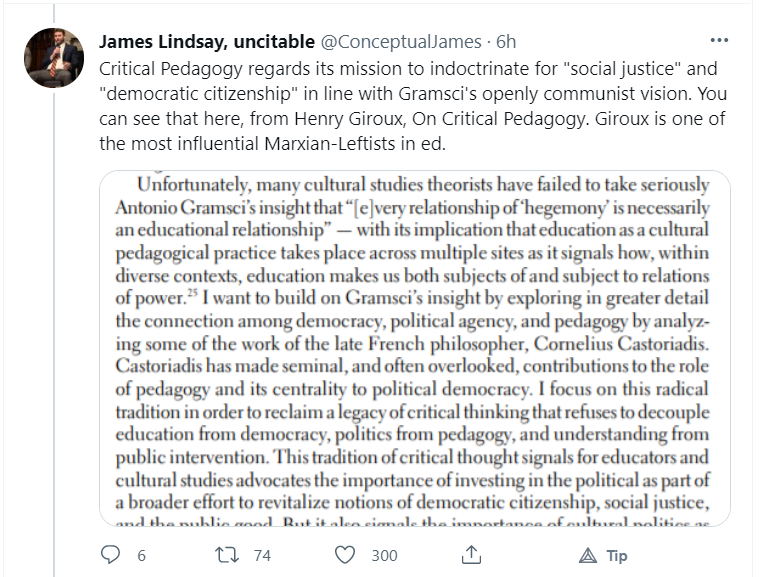
Task: Click the like count of 300
Action: click(x=383, y=556)
